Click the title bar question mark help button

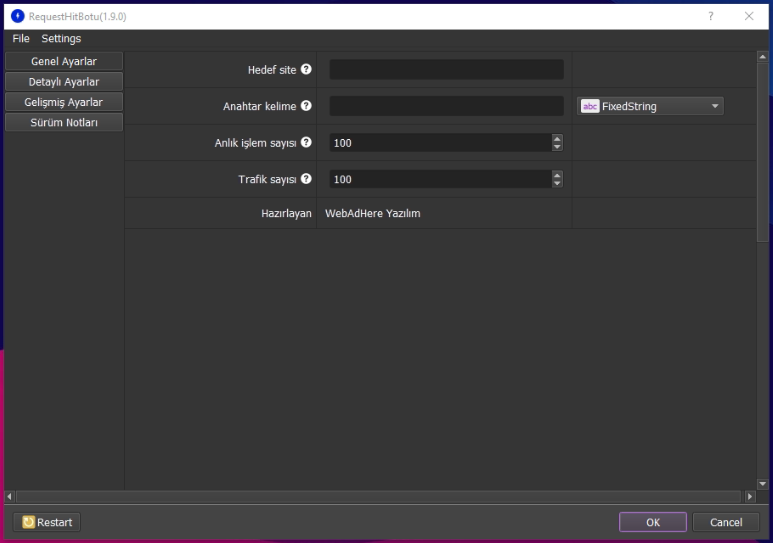point(711,16)
